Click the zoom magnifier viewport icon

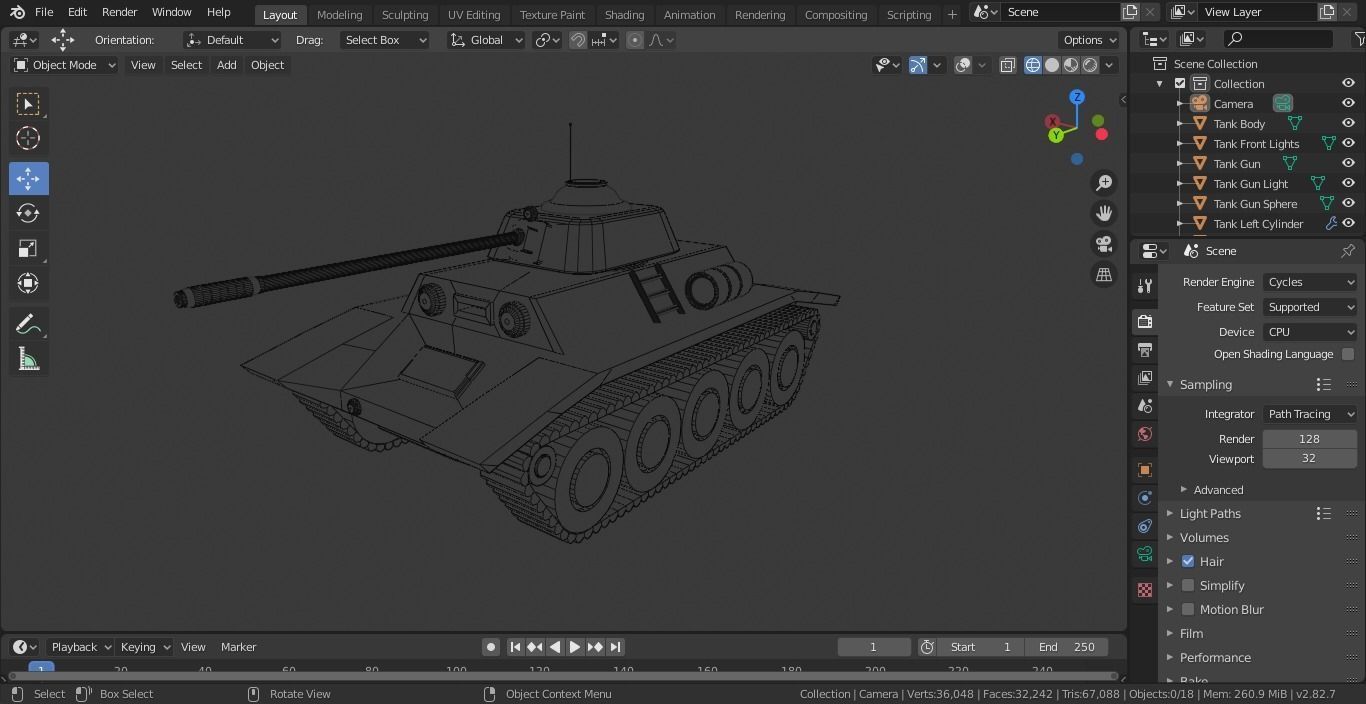click(1104, 183)
